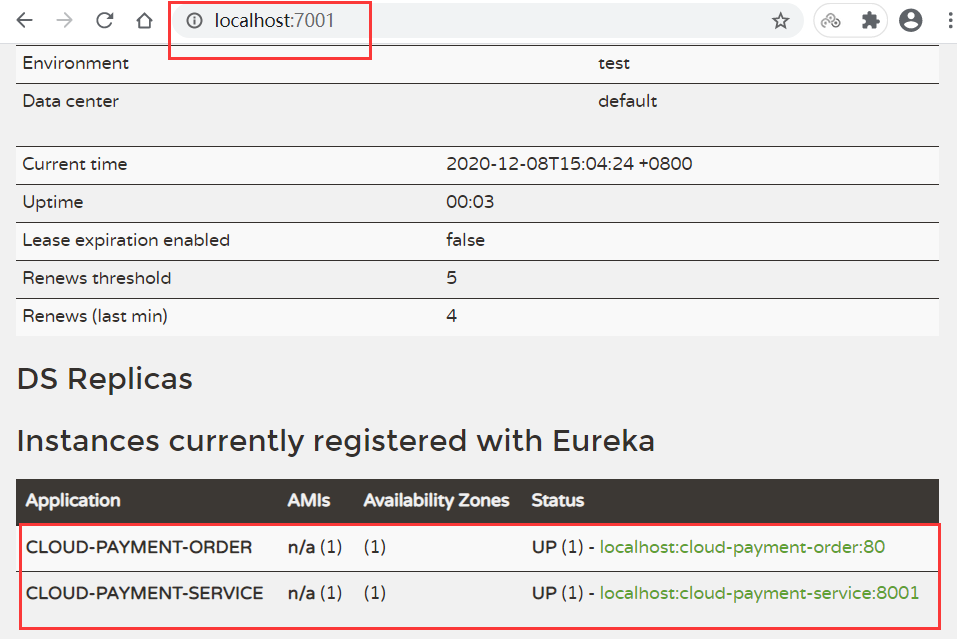Viewport: 957px width, 639px height.
Task: Click the 'Lease expiration enabled' label
Action: coord(126,240)
